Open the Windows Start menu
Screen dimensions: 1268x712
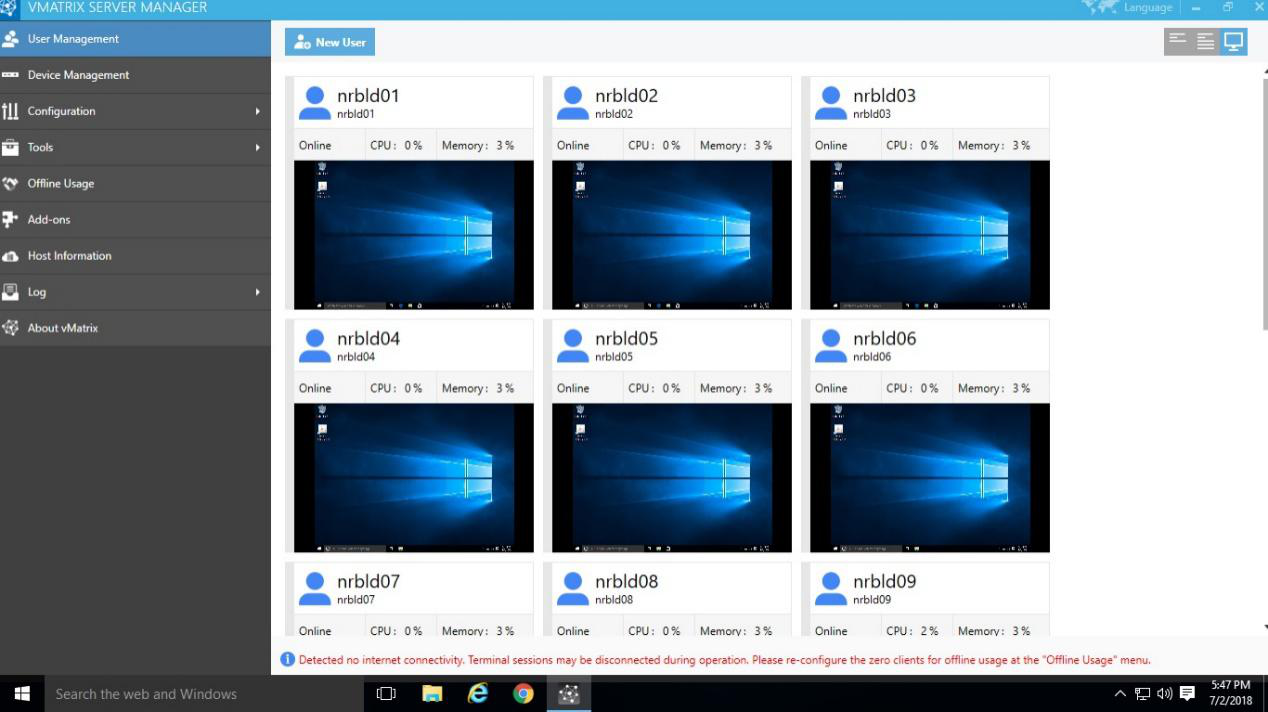coord(22,693)
